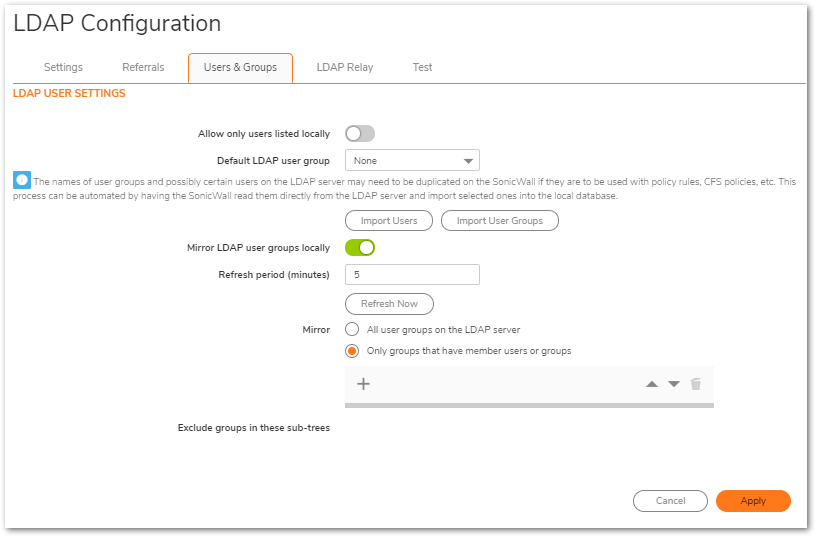Click the Import Users button
The image size is (816, 537).
(x=389, y=221)
